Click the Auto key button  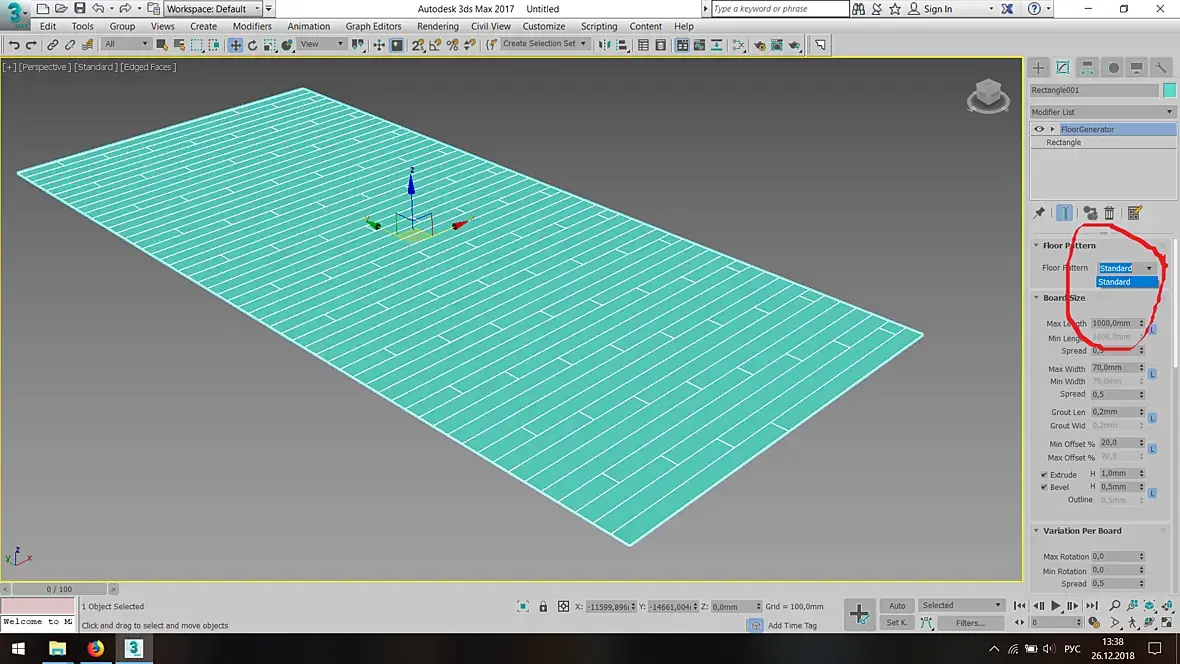coord(896,605)
